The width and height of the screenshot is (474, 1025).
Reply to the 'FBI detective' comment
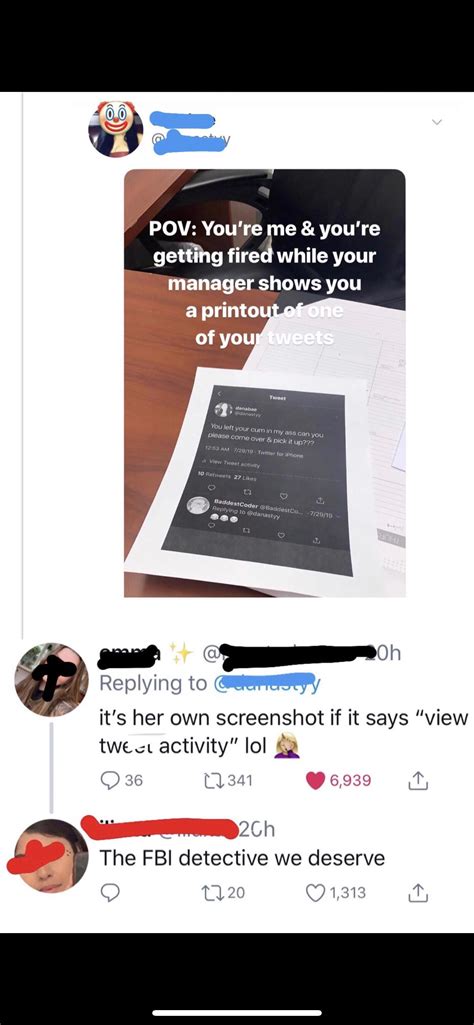click(x=110, y=892)
